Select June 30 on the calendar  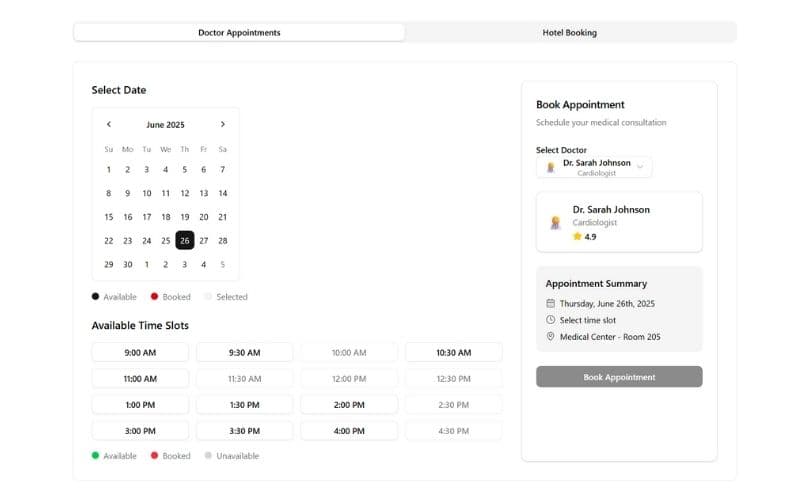pos(128,264)
